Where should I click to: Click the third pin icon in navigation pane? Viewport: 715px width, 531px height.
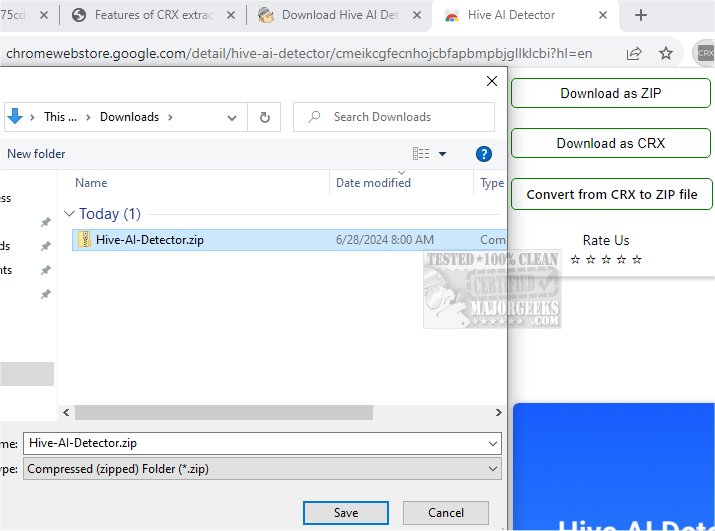click(x=46, y=270)
